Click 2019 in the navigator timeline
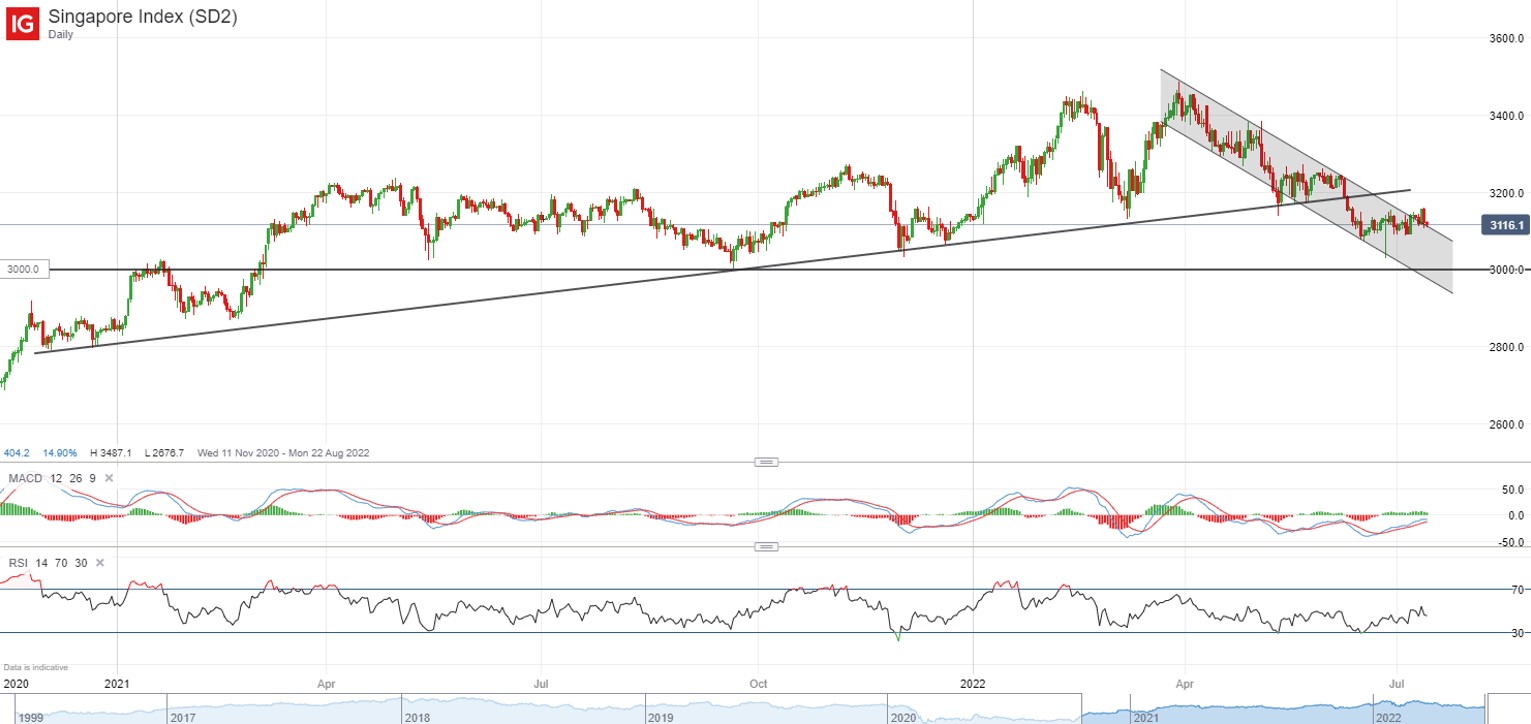Viewport: 1531px width, 724px height. tap(659, 718)
